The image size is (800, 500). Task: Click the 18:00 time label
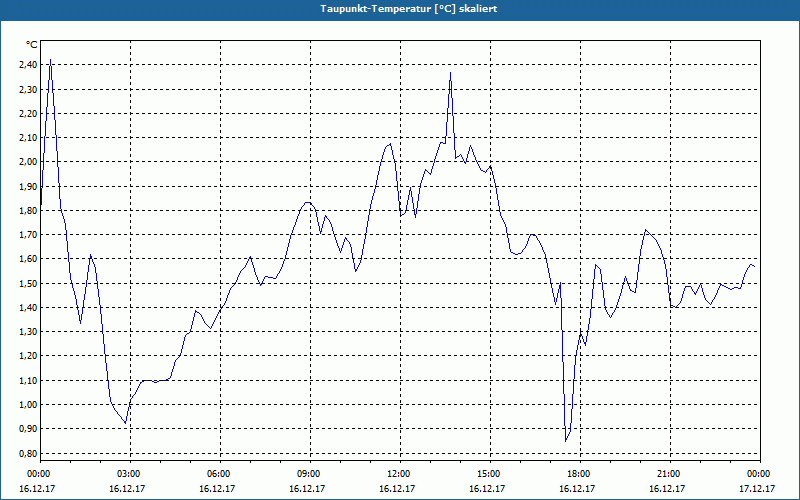click(580, 474)
